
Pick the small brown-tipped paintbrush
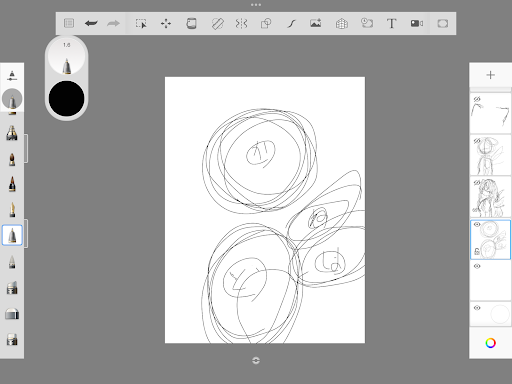tap(12, 159)
